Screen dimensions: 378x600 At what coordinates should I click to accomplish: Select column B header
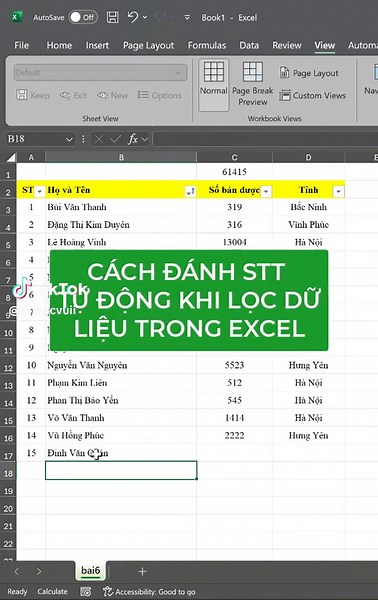tap(121, 157)
